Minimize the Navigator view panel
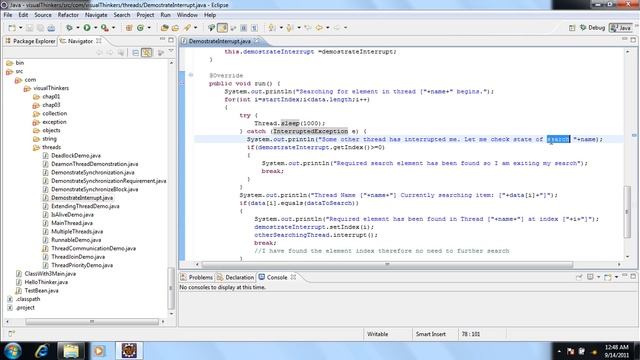This screenshot has width=640, height=360. [x=162, y=39]
